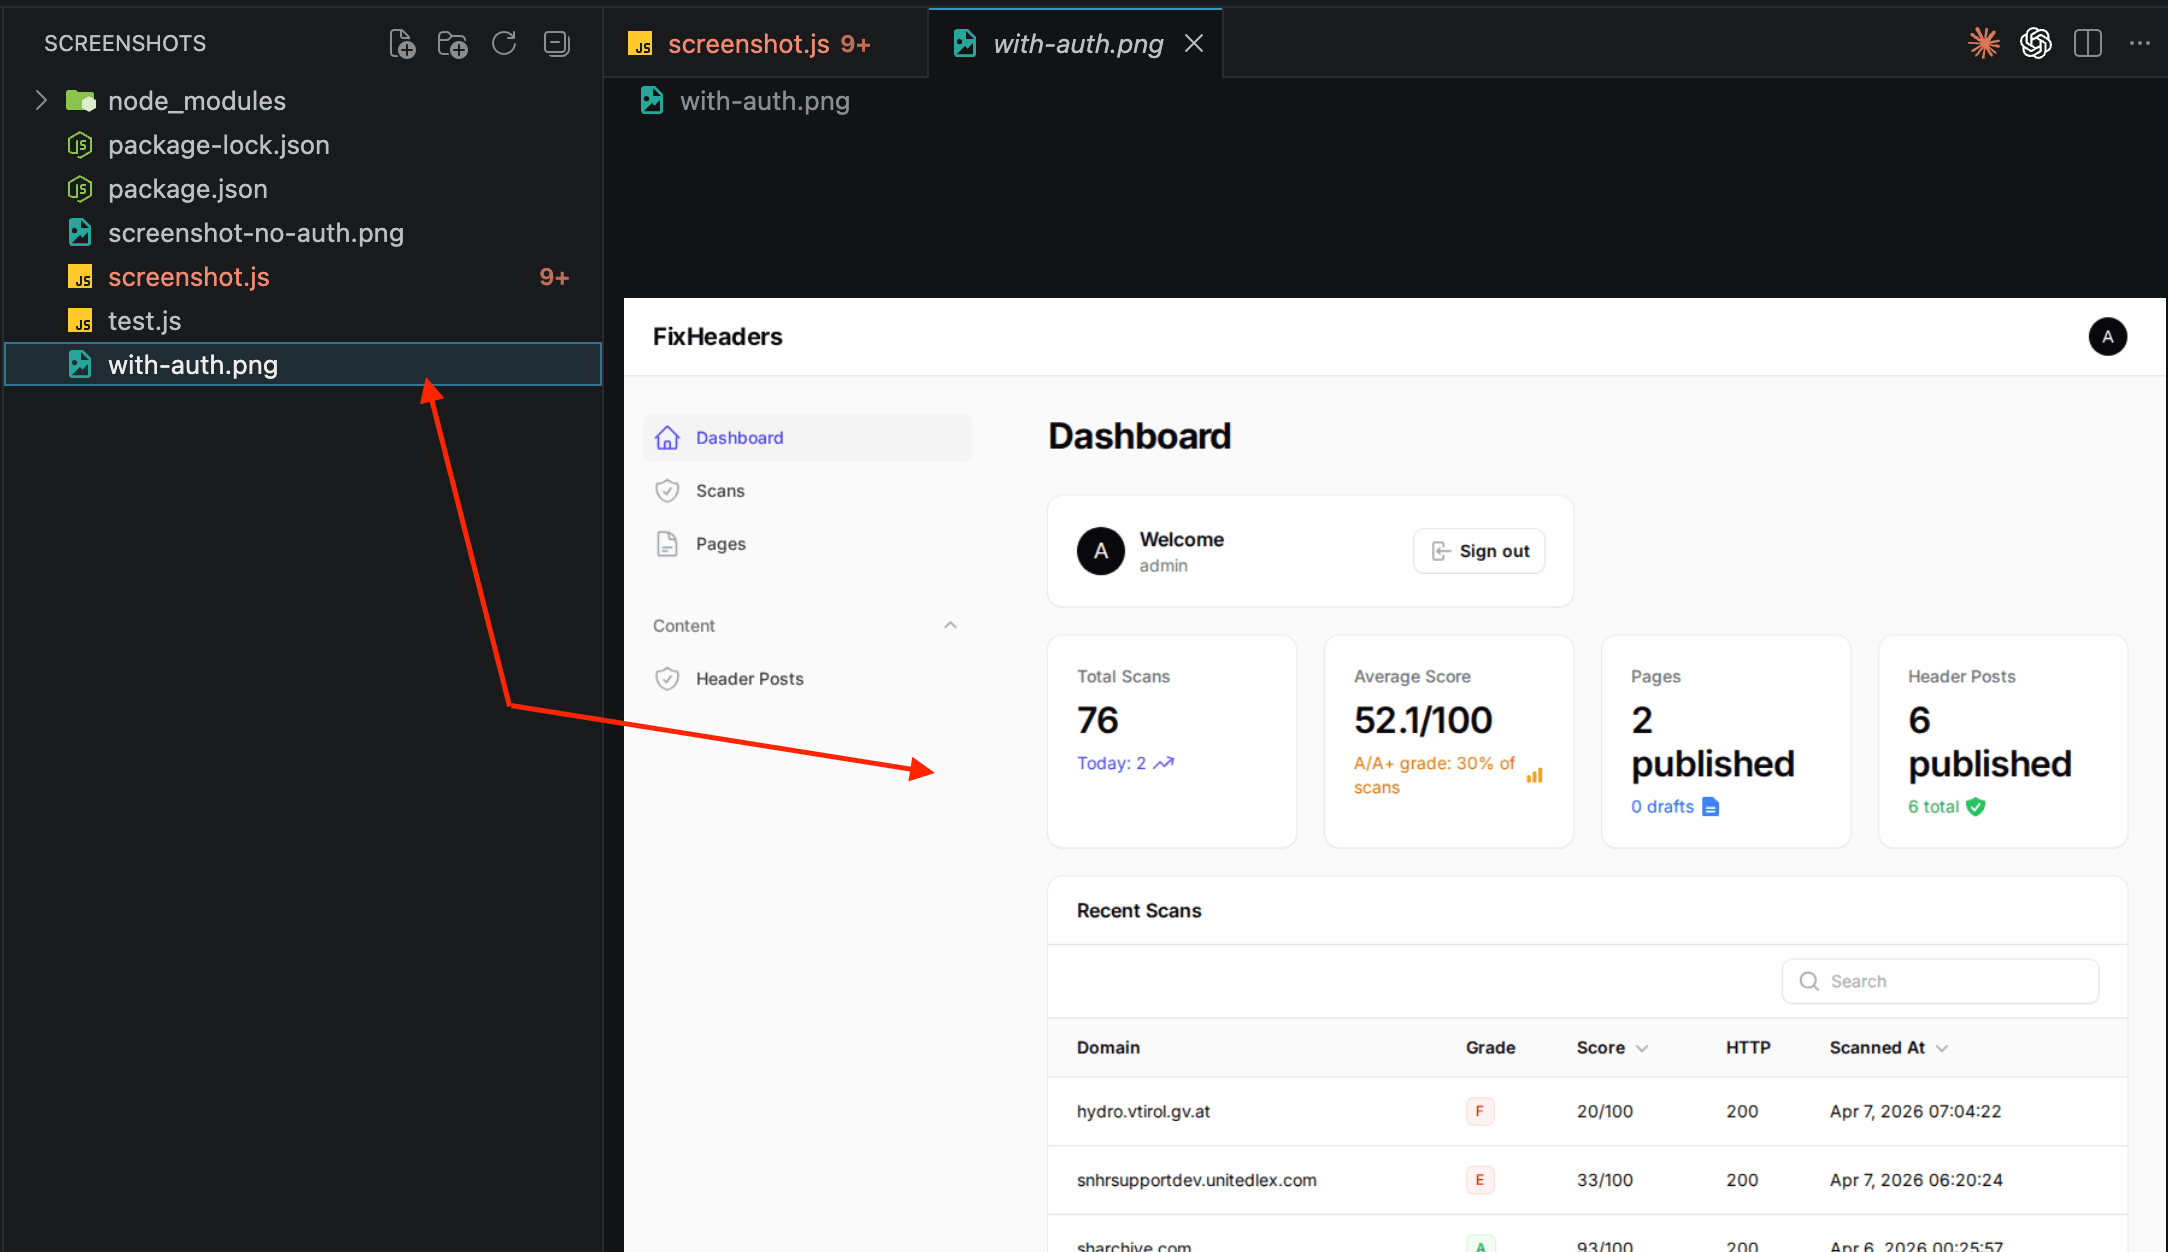Click the New File icon in Explorer
The width and height of the screenshot is (2168, 1252).
[x=401, y=43]
